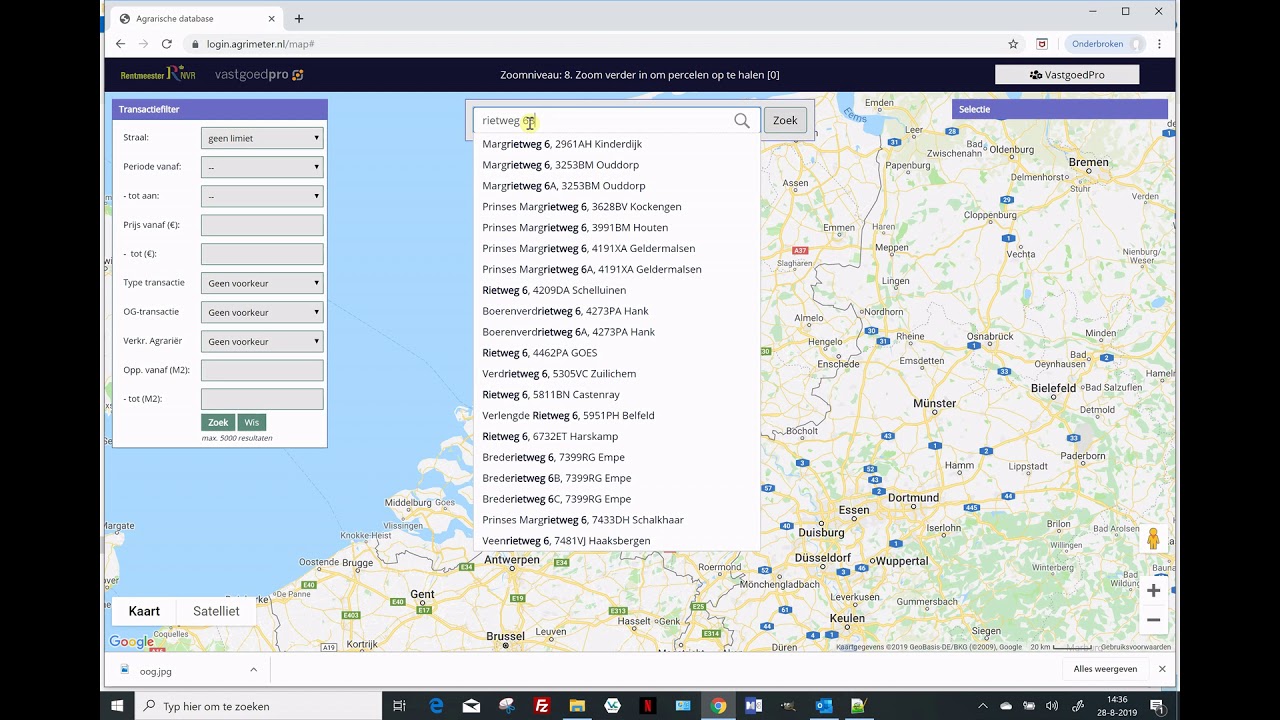Click Alles weergeven in downloads bar
Image resolution: width=1280 pixels, height=720 pixels.
click(x=1105, y=669)
